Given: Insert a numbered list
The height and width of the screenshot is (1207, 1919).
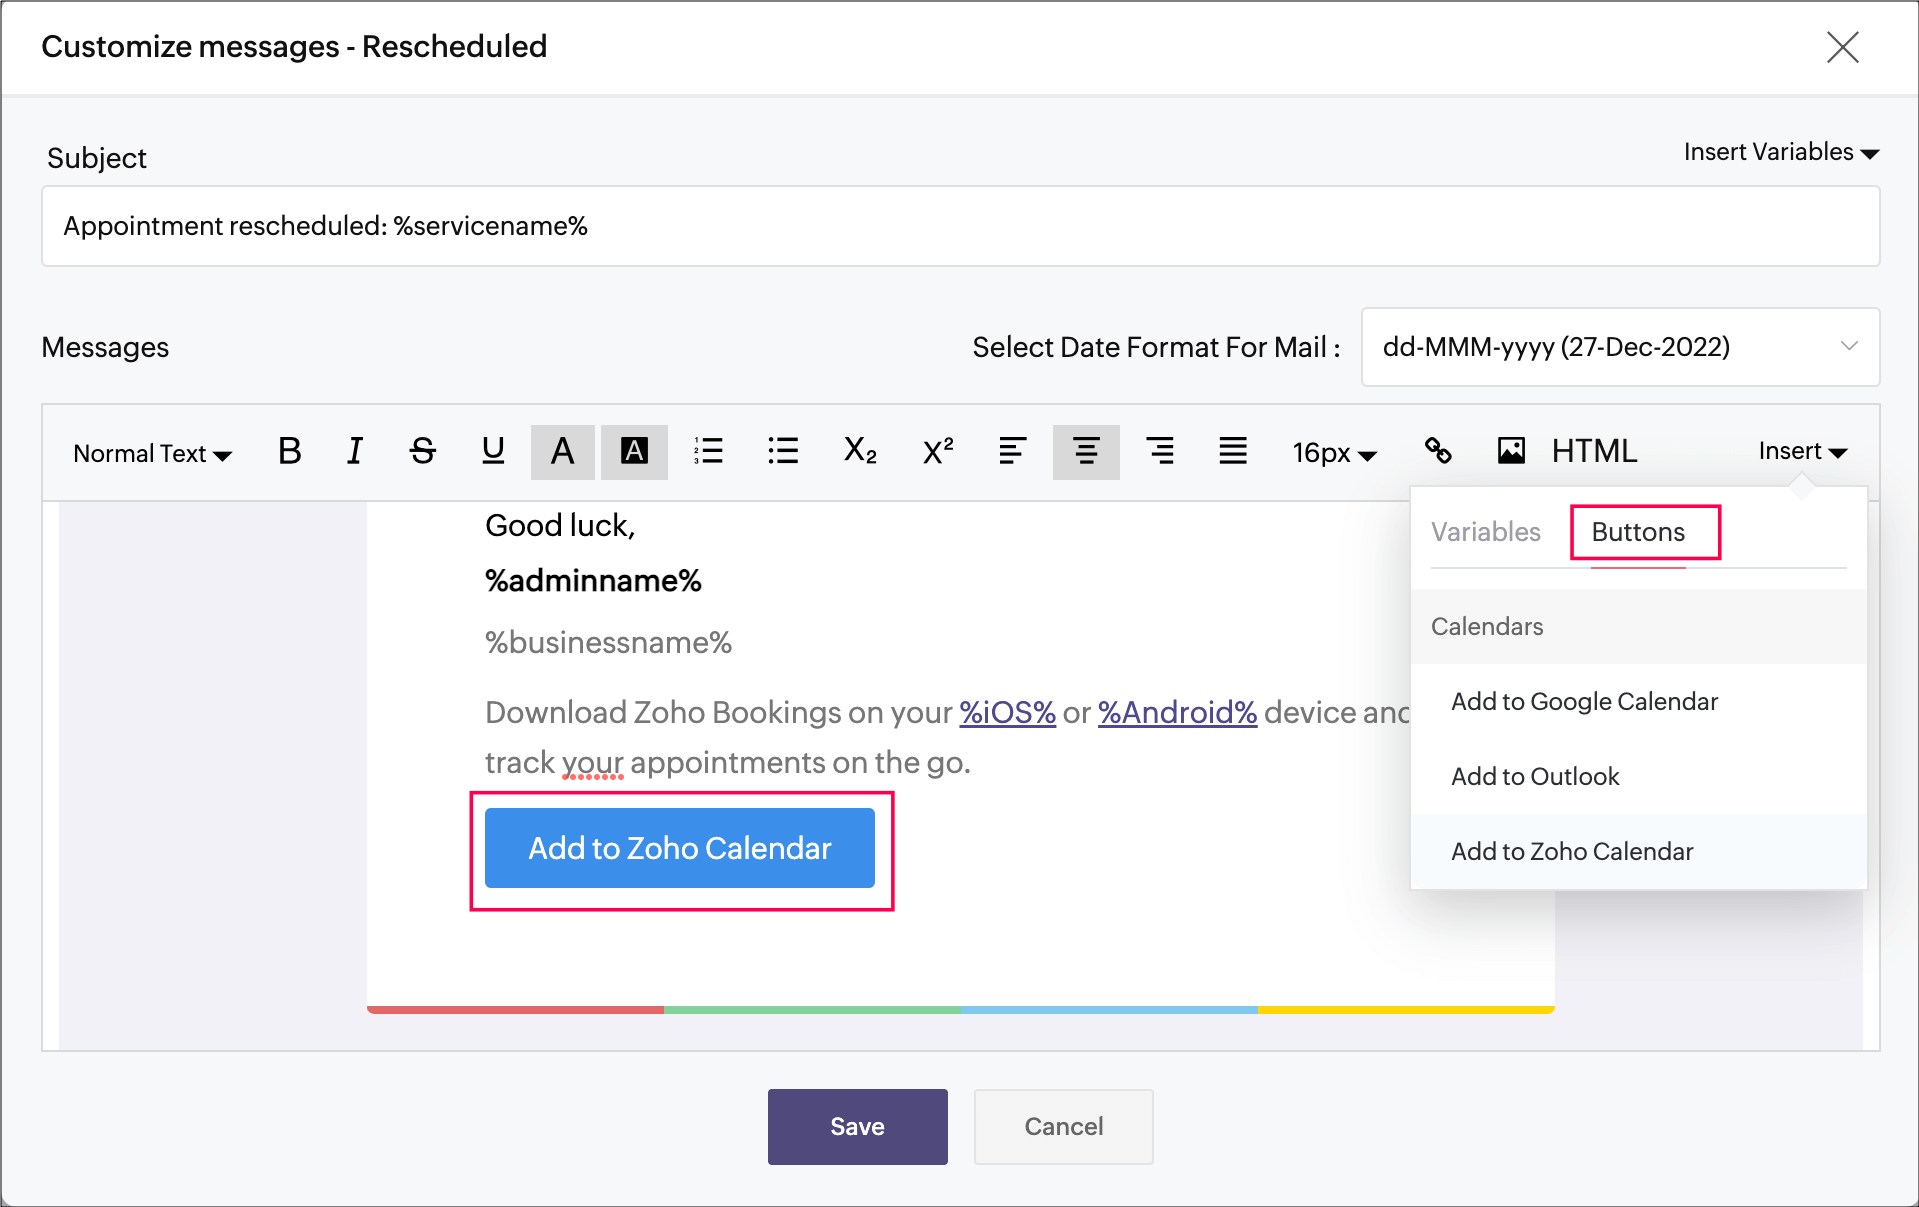Looking at the screenshot, I should click(709, 452).
